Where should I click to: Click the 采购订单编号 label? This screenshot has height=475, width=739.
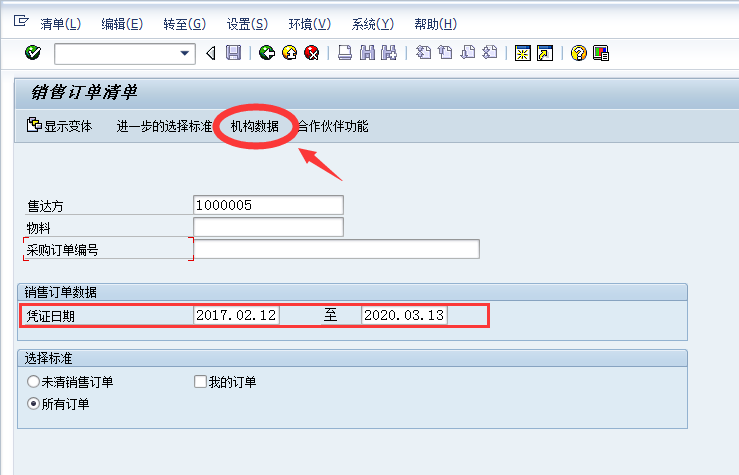pyautogui.click(x=62, y=250)
